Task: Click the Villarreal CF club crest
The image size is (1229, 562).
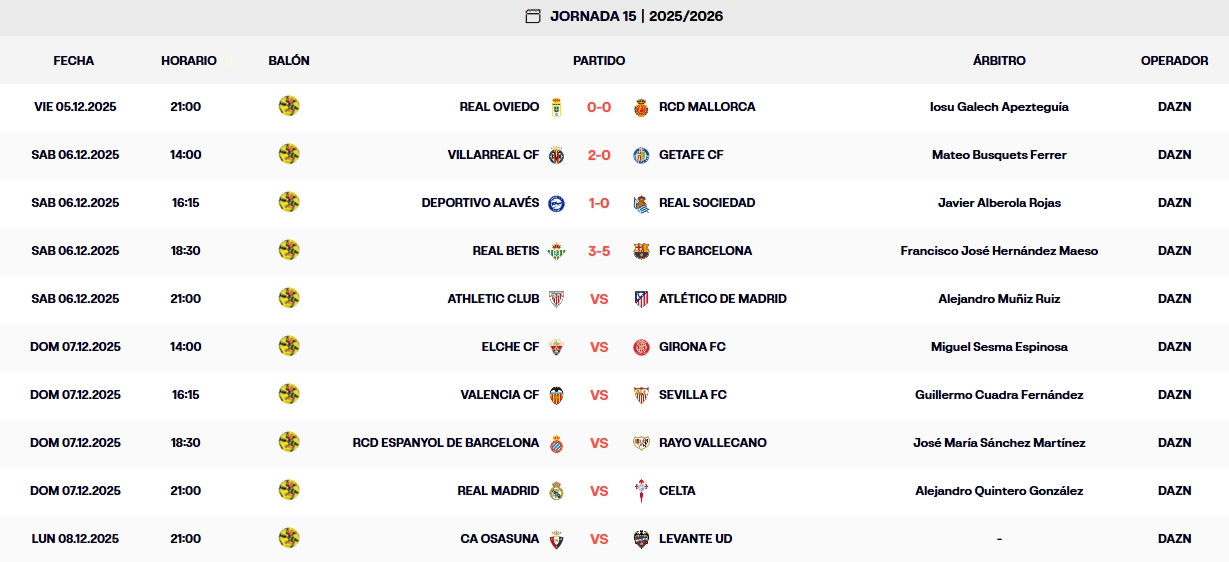Action: [557, 155]
